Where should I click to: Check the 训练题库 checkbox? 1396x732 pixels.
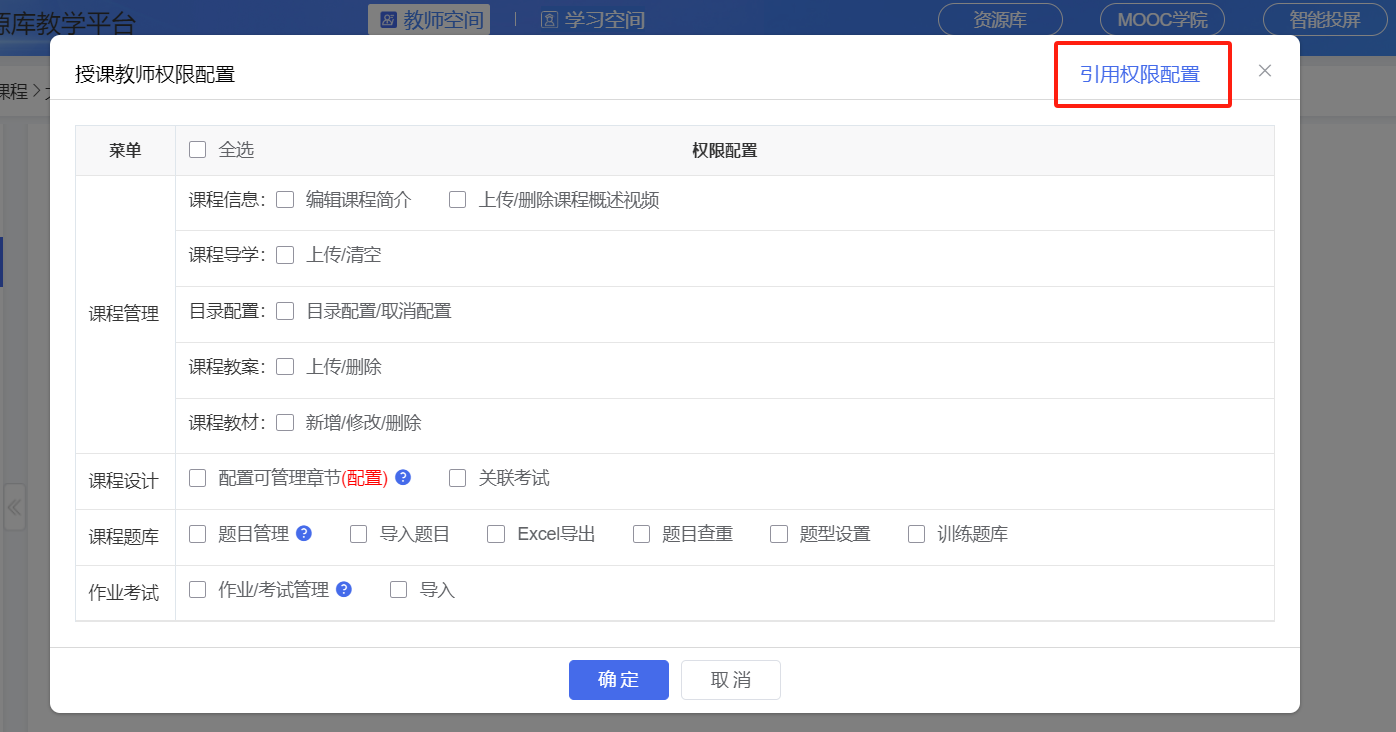click(916, 533)
